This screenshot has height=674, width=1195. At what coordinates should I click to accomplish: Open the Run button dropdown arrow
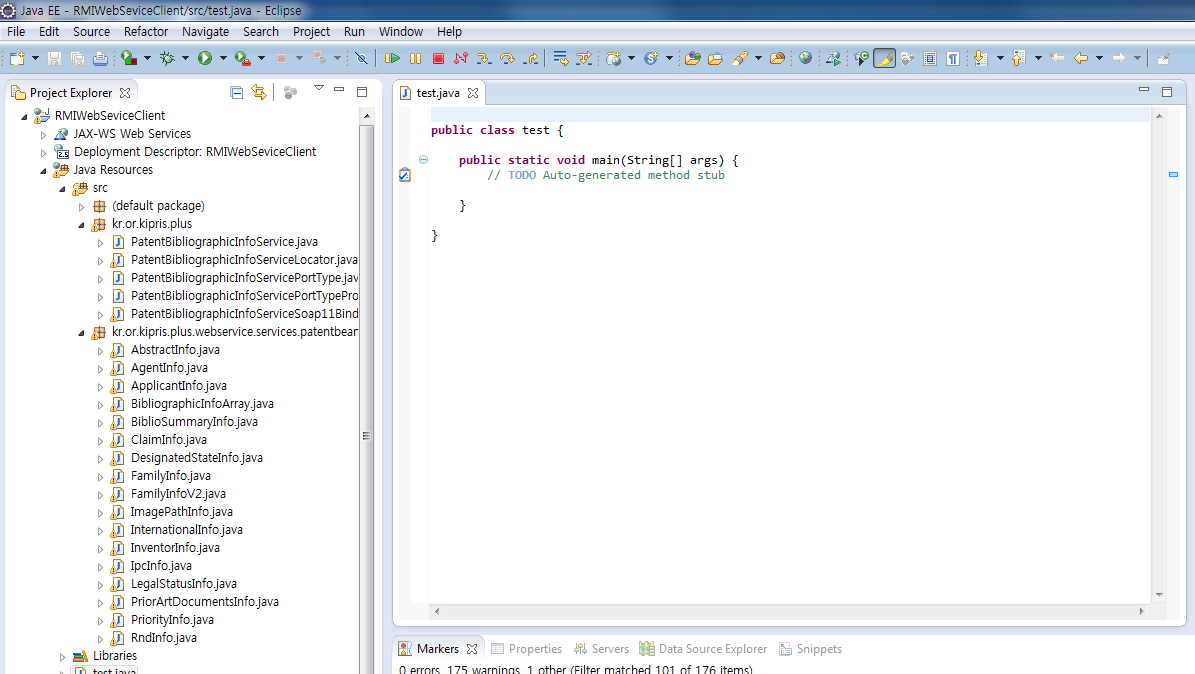pos(222,59)
